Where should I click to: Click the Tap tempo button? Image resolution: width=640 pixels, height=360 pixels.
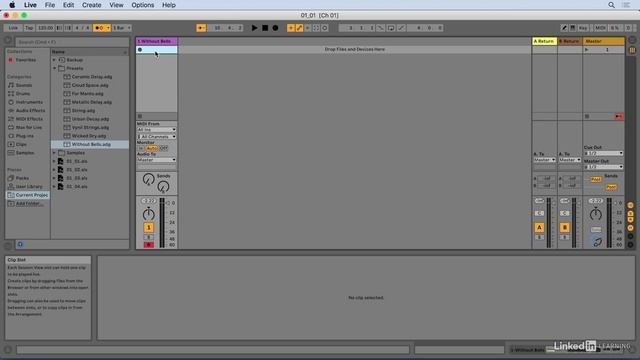click(29, 28)
